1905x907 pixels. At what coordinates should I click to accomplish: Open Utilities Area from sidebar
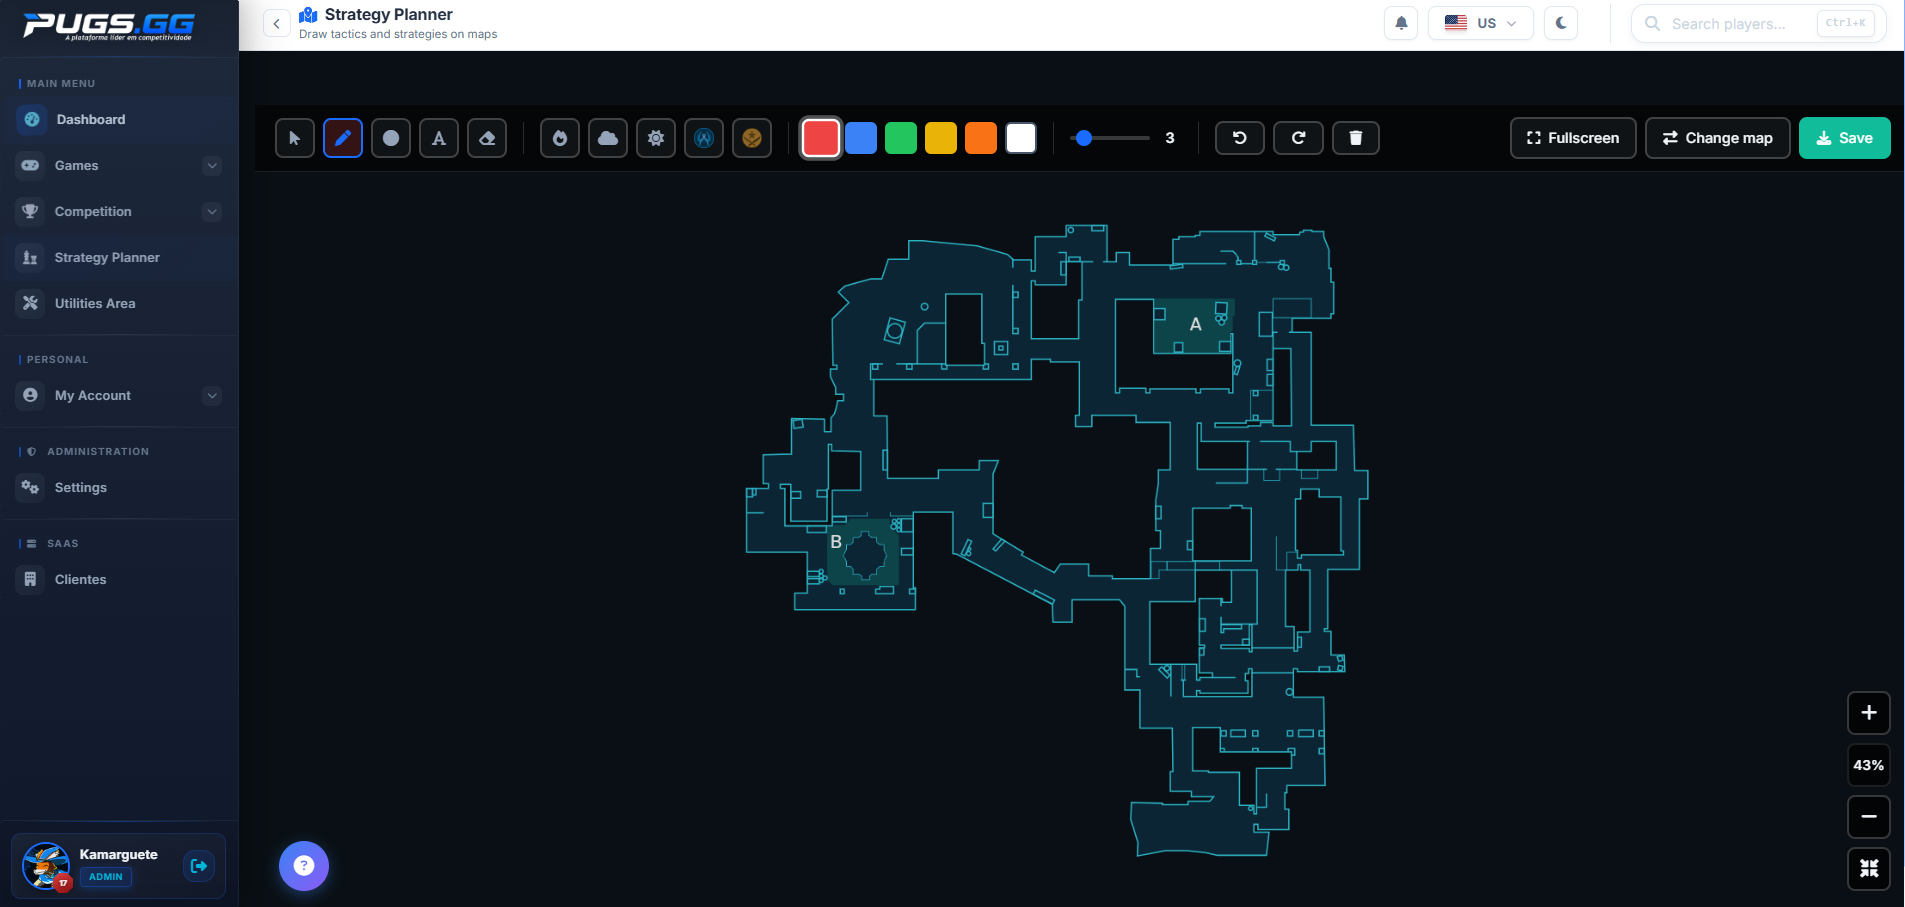pos(95,304)
